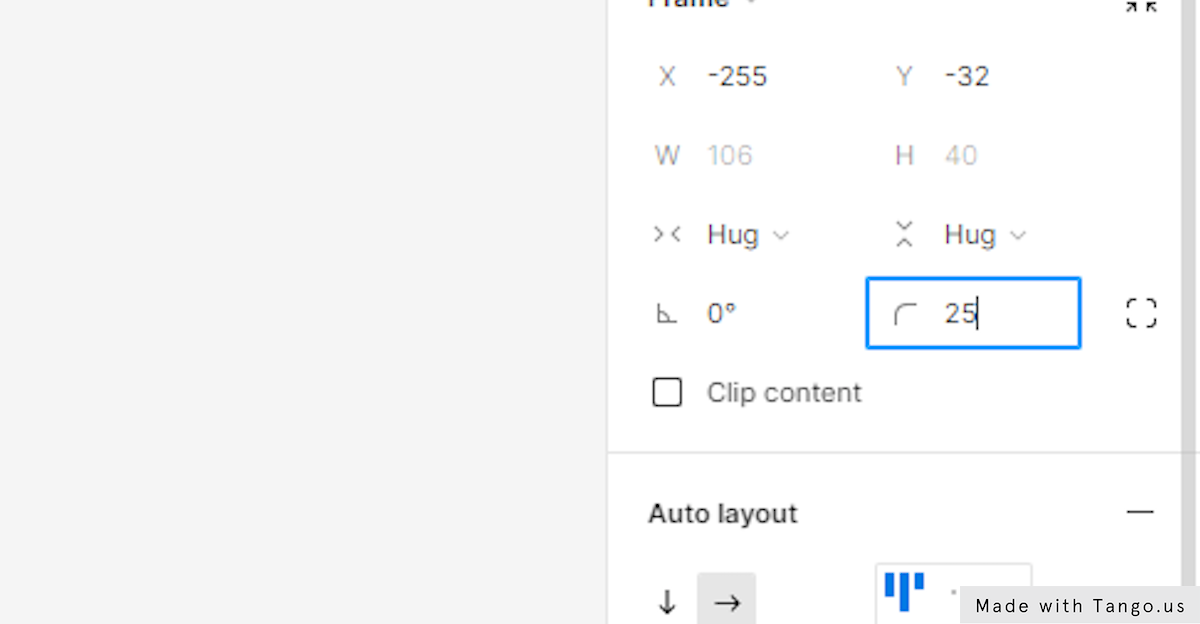The width and height of the screenshot is (1200, 624).
Task: Click the corner radius icon
Action: (x=905, y=315)
